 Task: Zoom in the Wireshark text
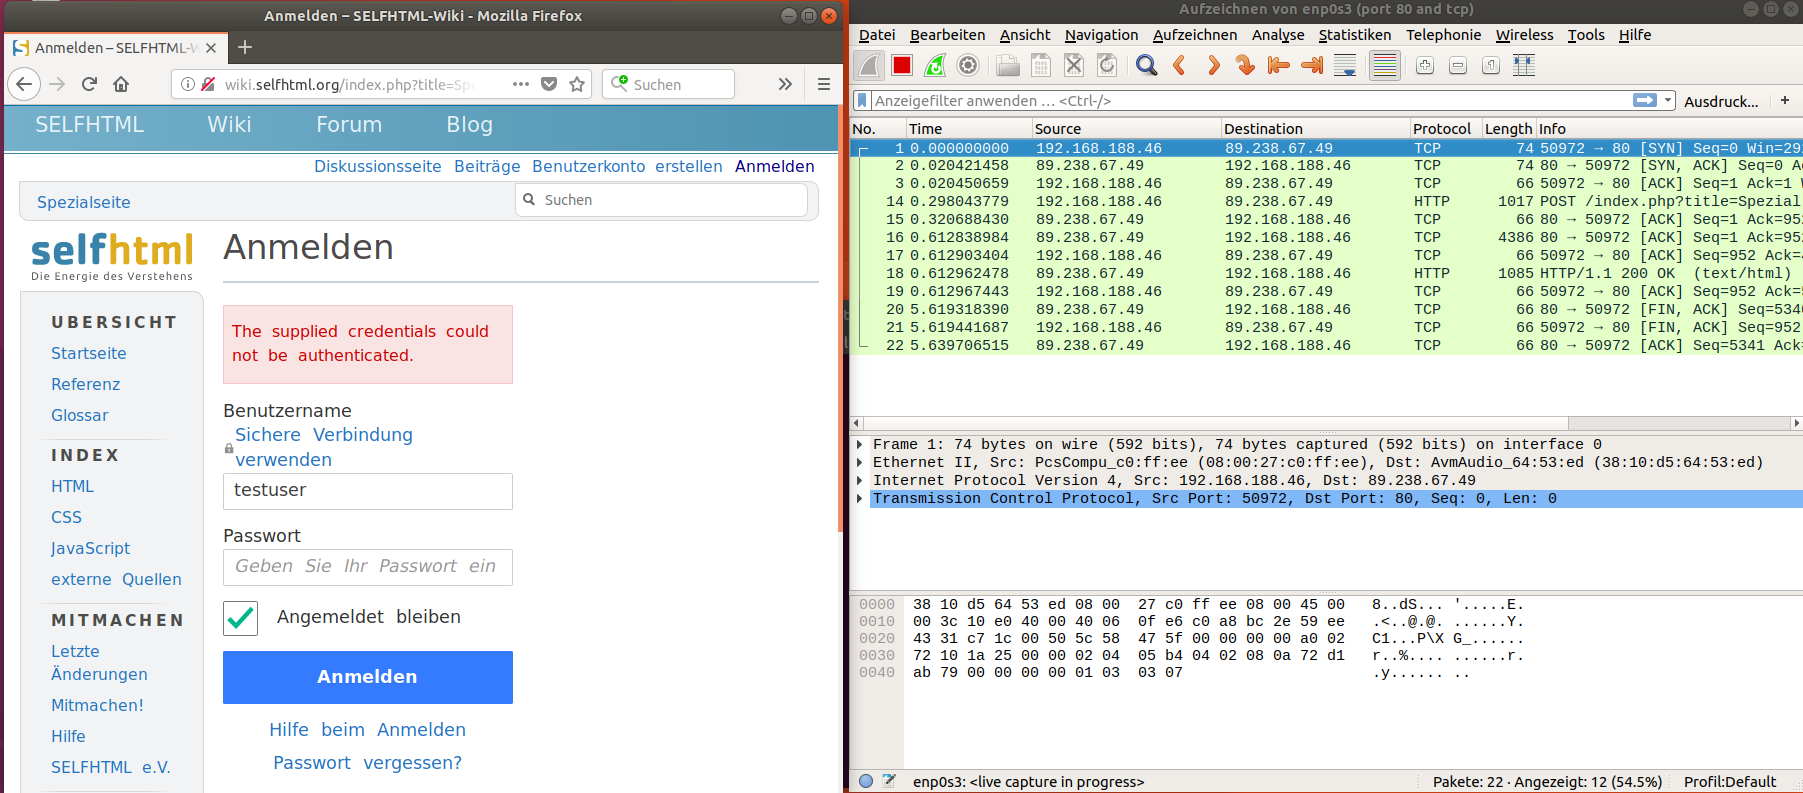coord(1425,66)
